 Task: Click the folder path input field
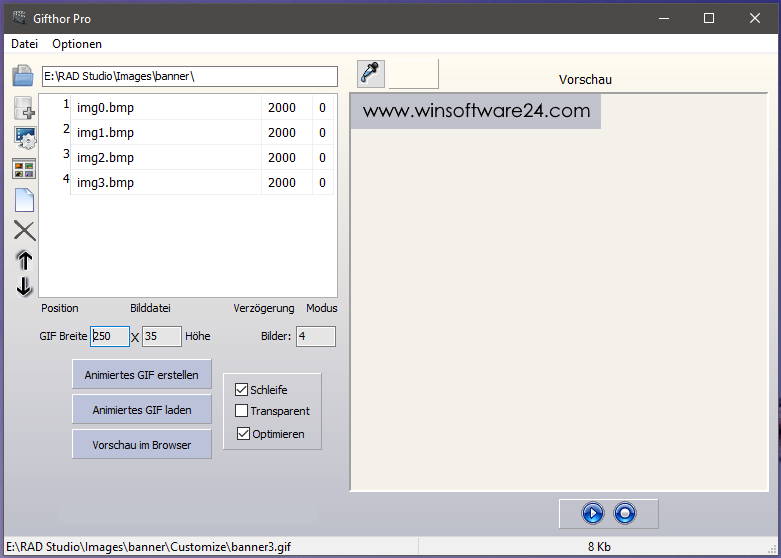point(190,76)
